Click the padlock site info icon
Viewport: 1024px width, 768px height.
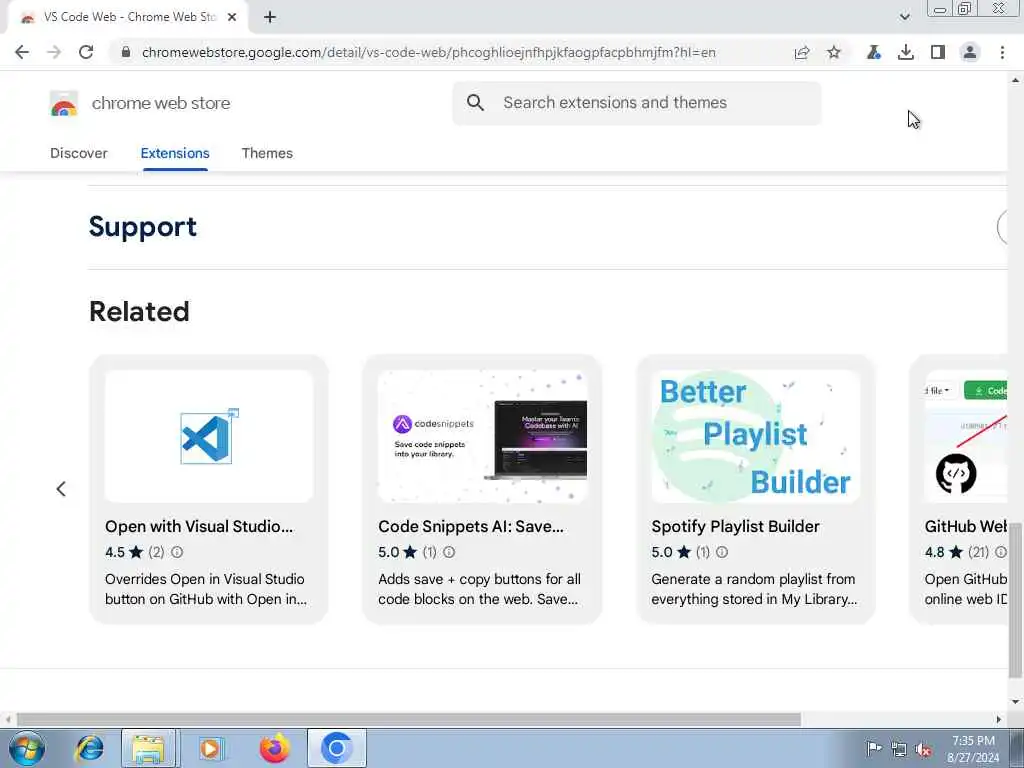tap(126, 52)
